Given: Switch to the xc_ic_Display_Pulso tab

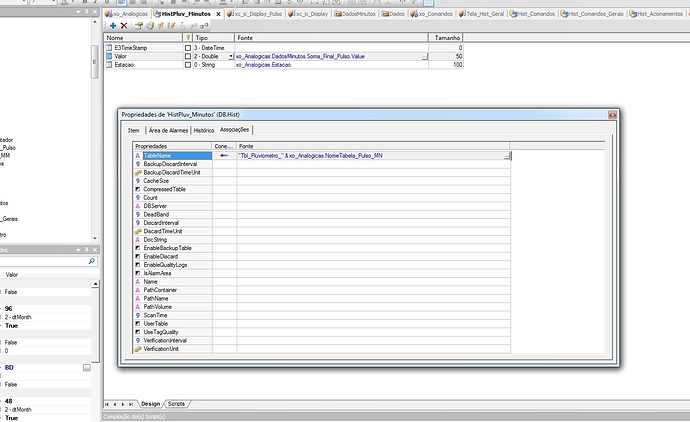Looking at the screenshot, I should click(x=254, y=14).
